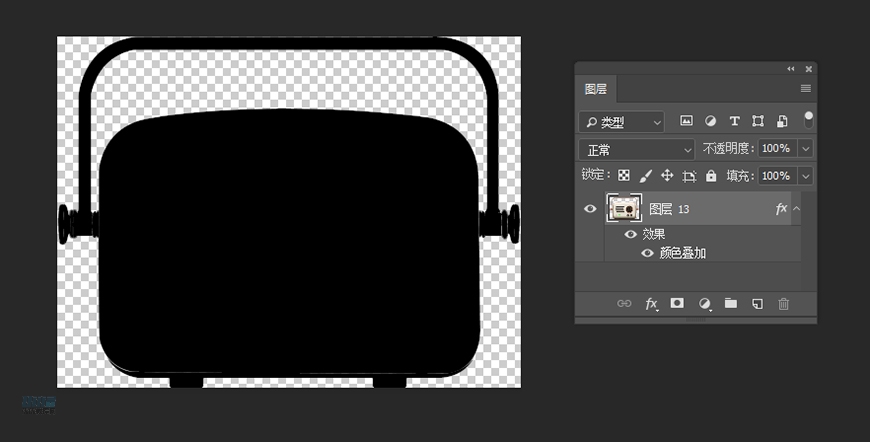Filter layers by text type icon
The height and width of the screenshot is (442, 870).
pyautogui.click(x=734, y=121)
